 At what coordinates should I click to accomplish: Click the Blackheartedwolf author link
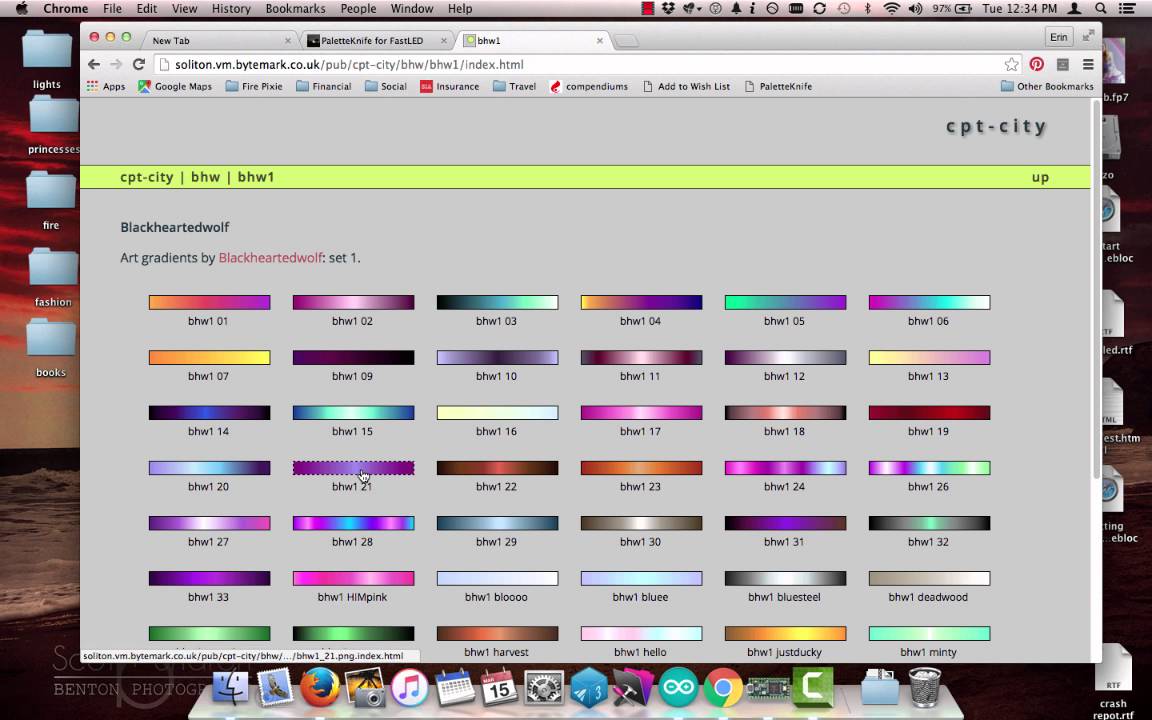point(270,258)
